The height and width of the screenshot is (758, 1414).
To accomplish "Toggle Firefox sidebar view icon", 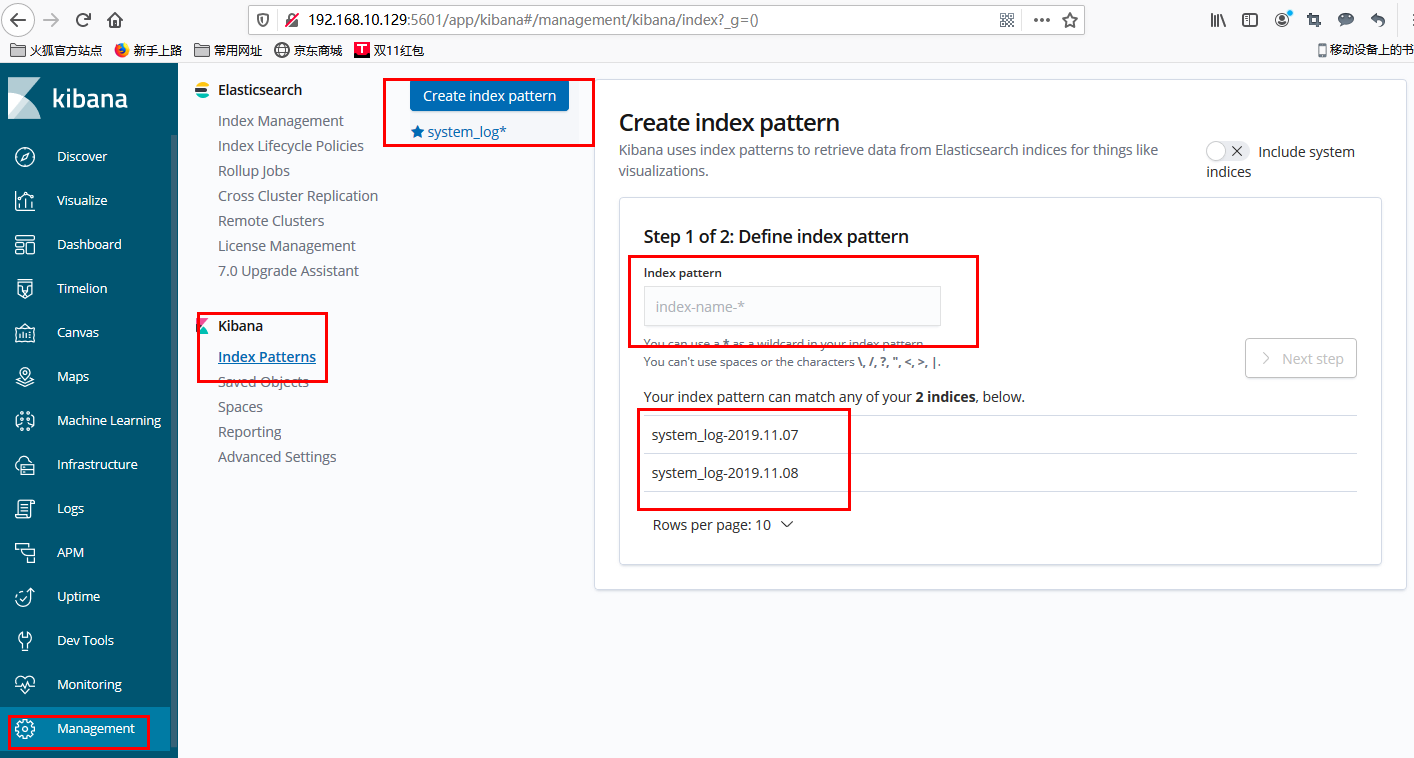I will [1250, 20].
